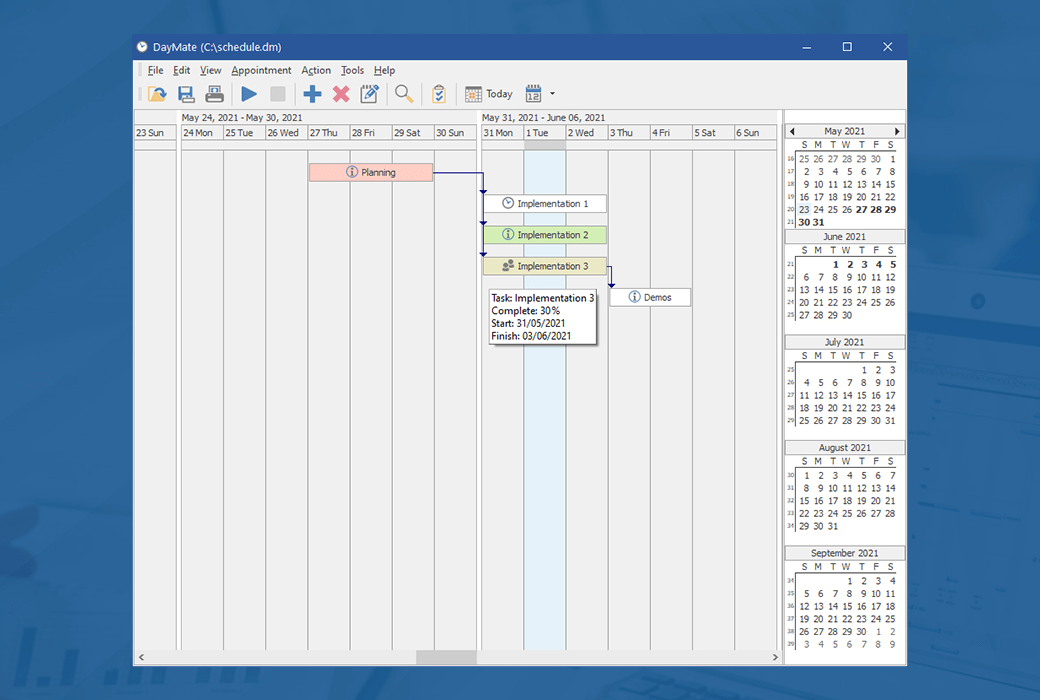1040x700 pixels.
Task: Click the 31 Mon day column header
Action: pos(502,133)
